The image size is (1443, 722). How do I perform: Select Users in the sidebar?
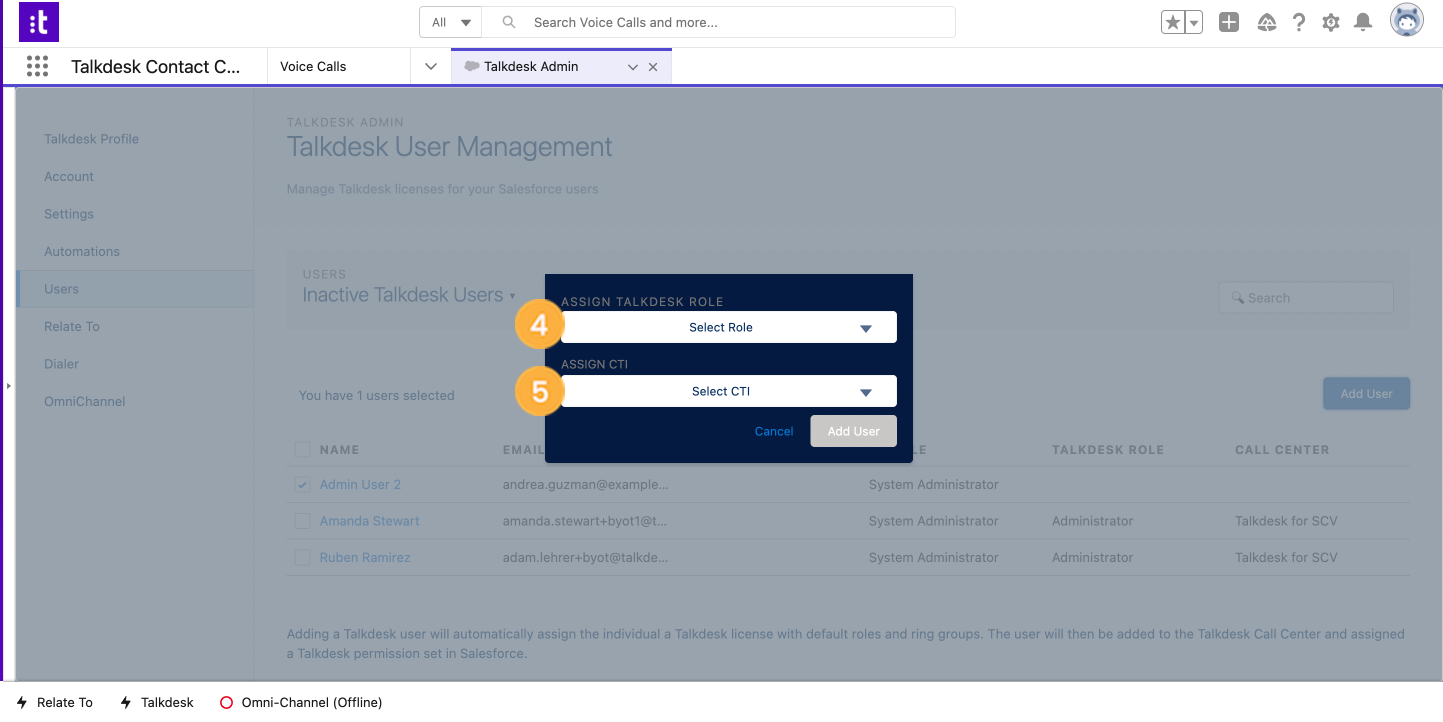135,289
